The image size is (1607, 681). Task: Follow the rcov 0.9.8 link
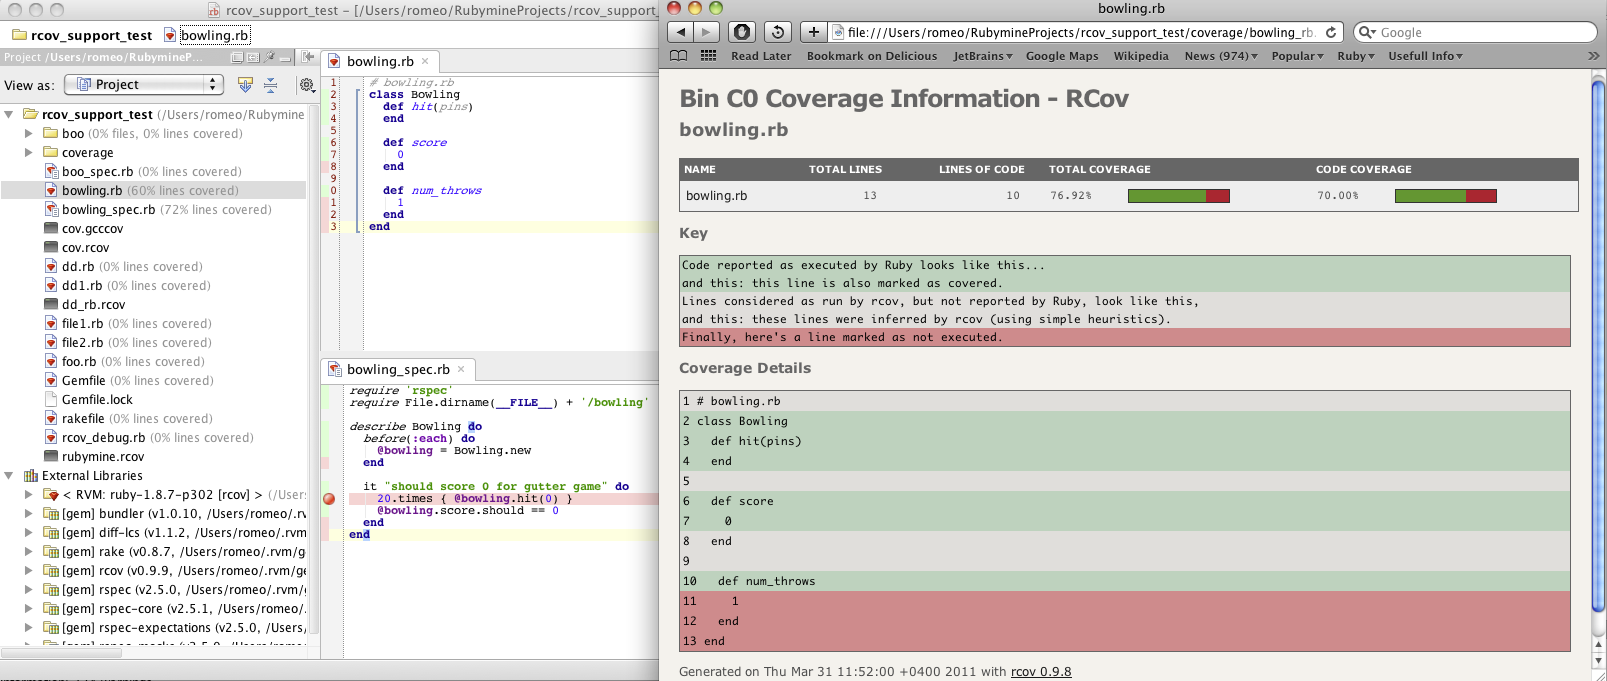tap(1041, 671)
